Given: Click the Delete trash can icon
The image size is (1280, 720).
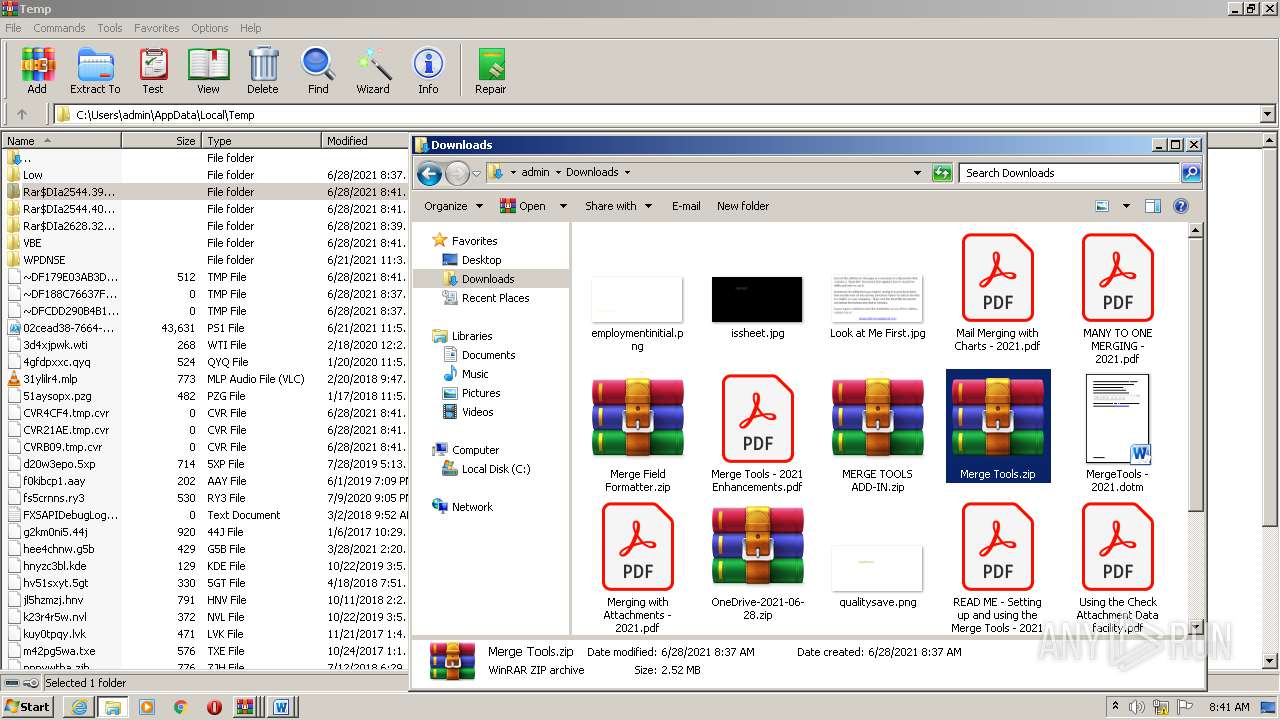Looking at the screenshot, I should coord(263,70).
